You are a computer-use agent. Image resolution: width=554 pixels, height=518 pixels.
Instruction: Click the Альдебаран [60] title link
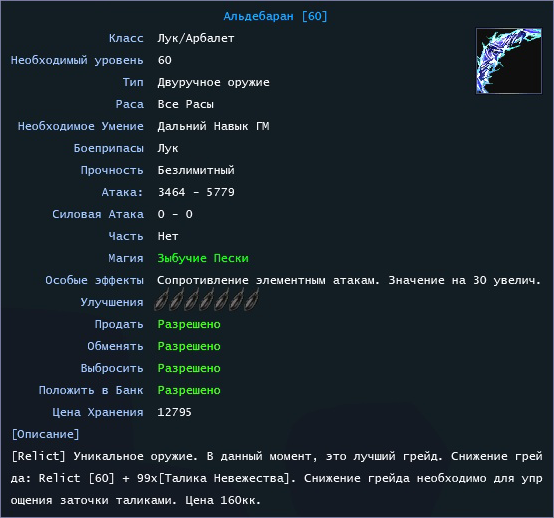tap(276, 16)
